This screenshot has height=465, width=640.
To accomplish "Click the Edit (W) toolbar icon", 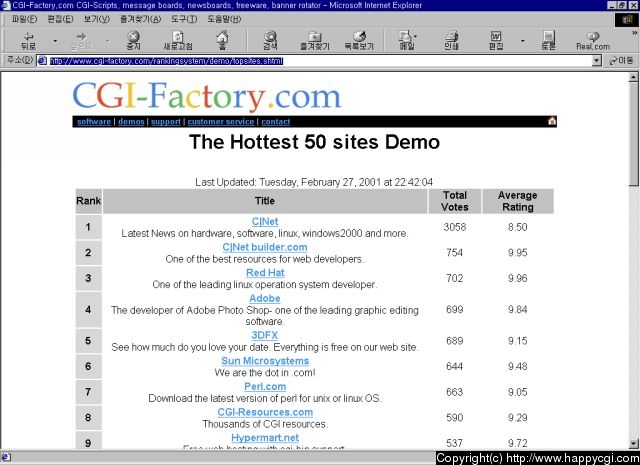I will (x=496, y=41).
